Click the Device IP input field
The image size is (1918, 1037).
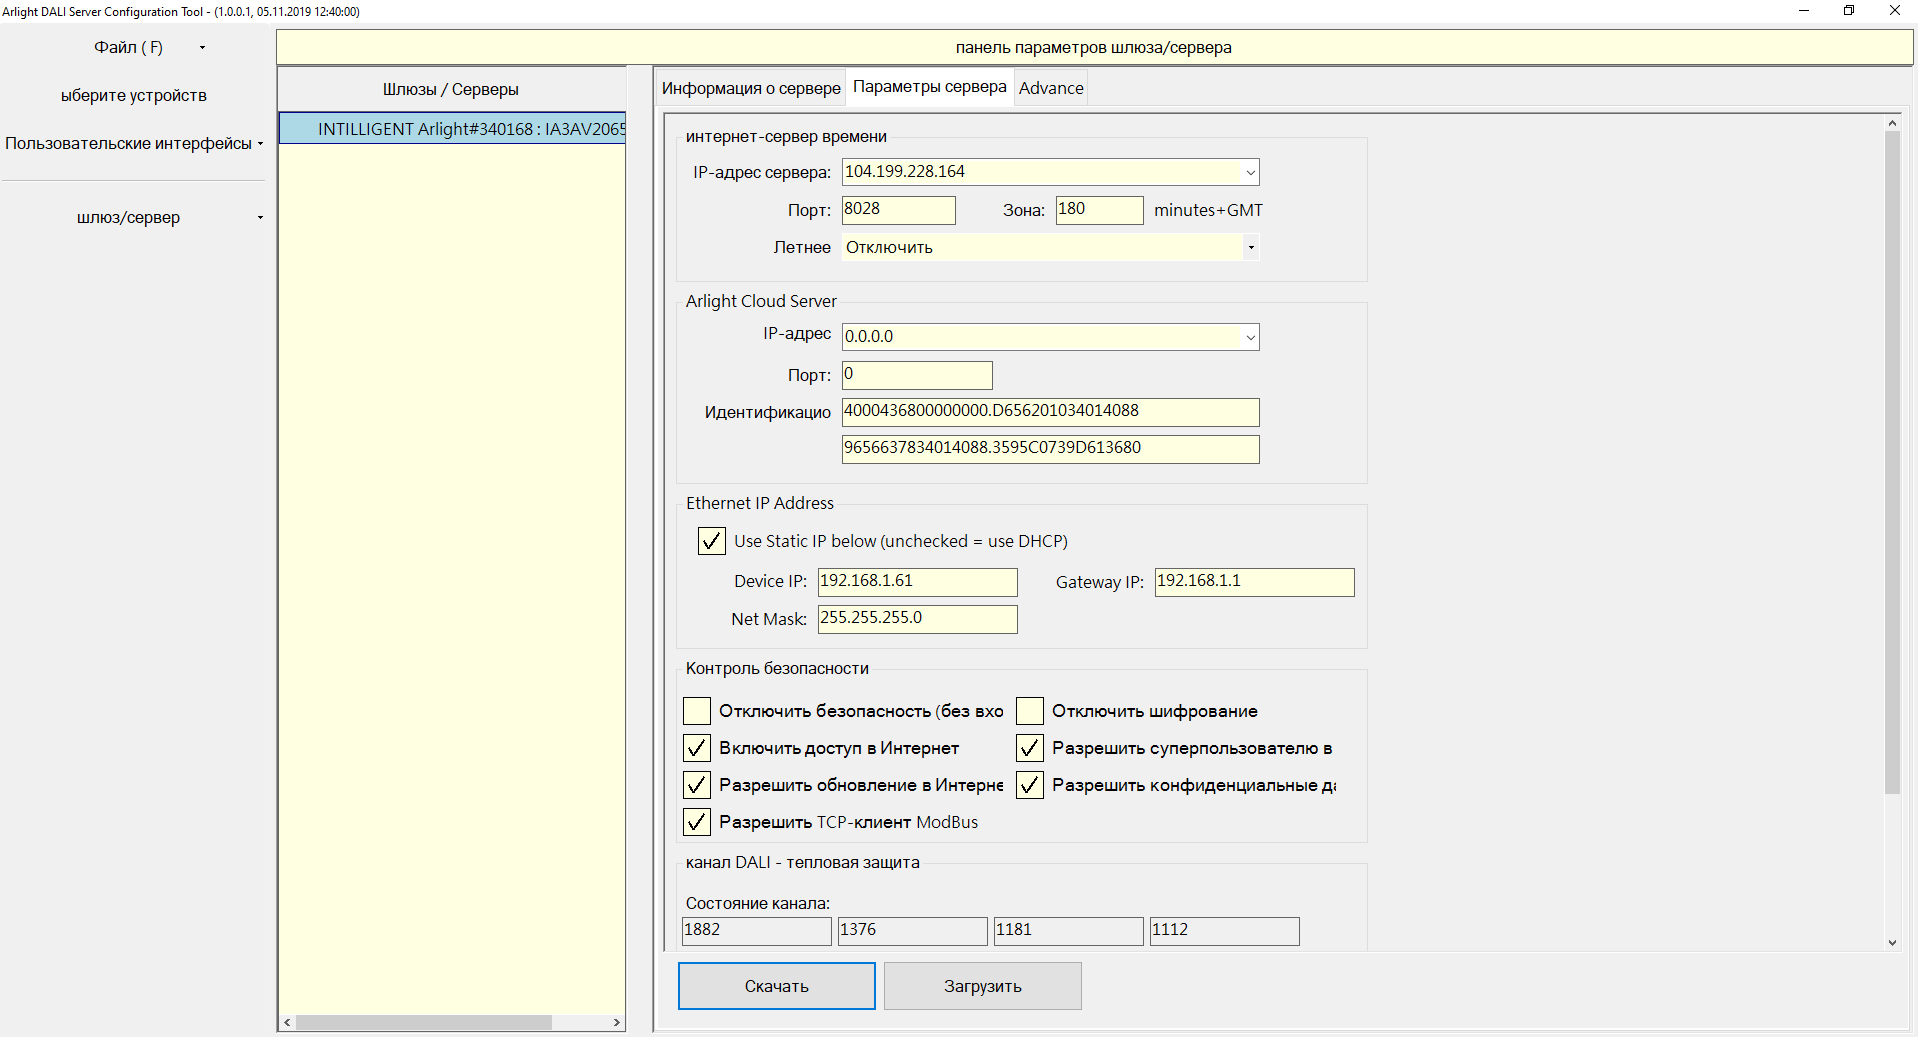coord(916,582)
